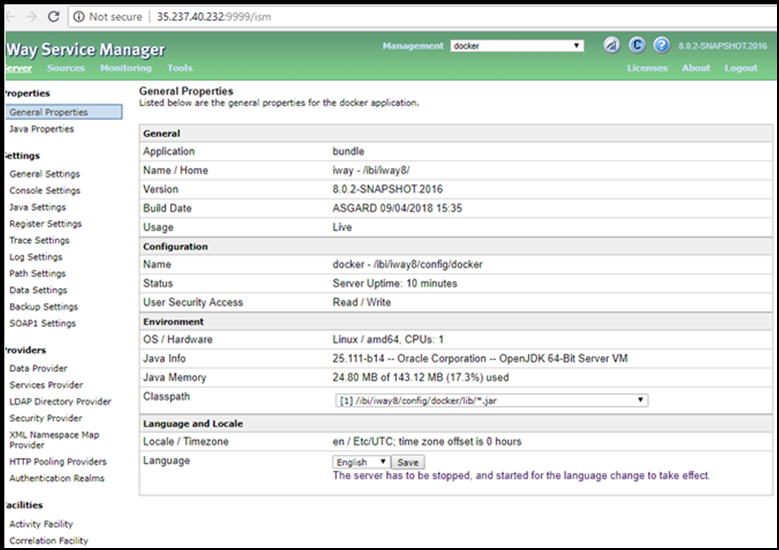The width and height of the screenshot is (779, 550).
Task: Open Java Settings
Action: click(x=38, y=207)
